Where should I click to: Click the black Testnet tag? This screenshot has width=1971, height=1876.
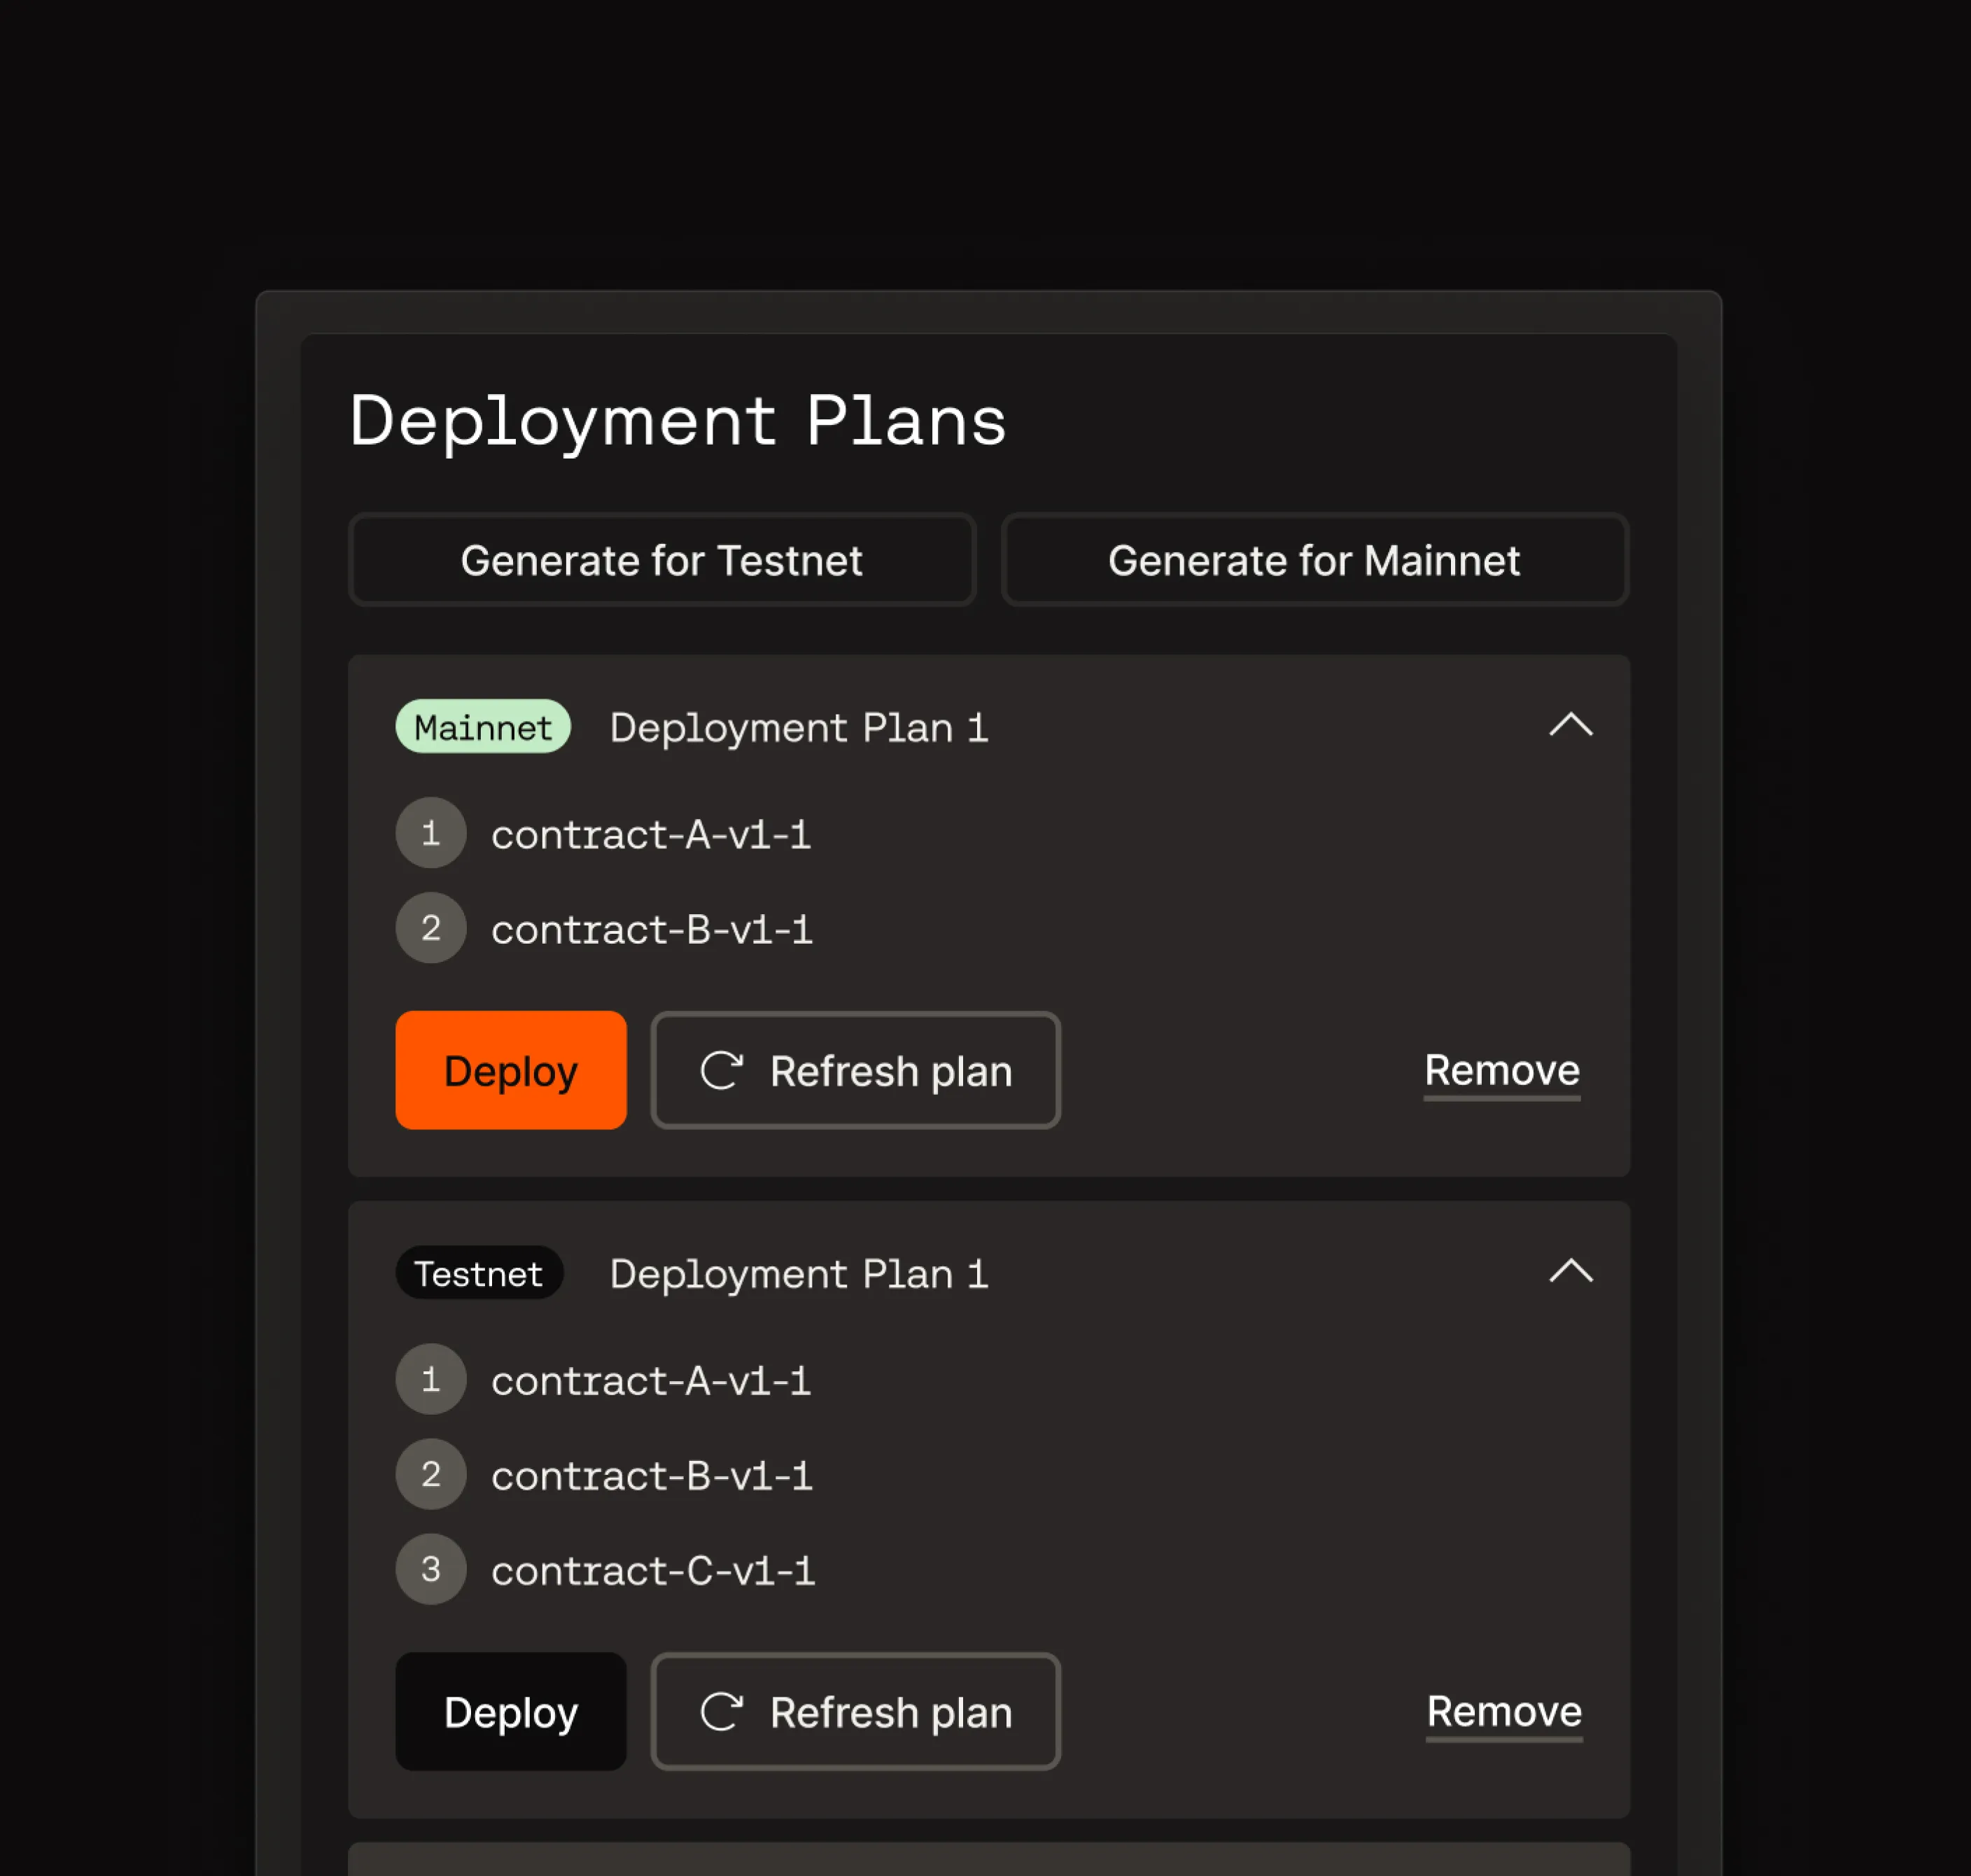pyautogui.click(x=479, y=1273)
